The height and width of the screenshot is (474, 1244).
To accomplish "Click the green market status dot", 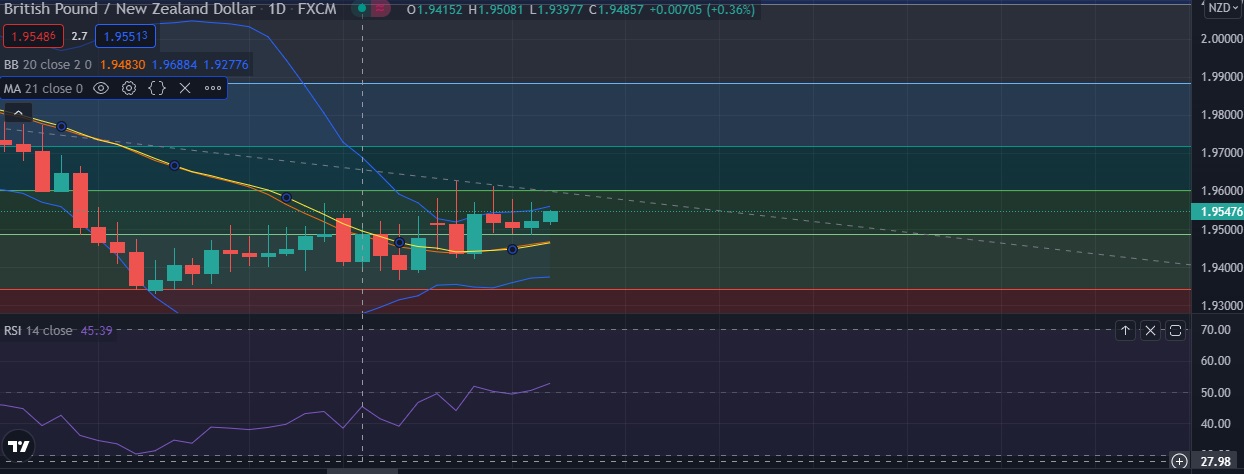I will (x=361, y=8).
